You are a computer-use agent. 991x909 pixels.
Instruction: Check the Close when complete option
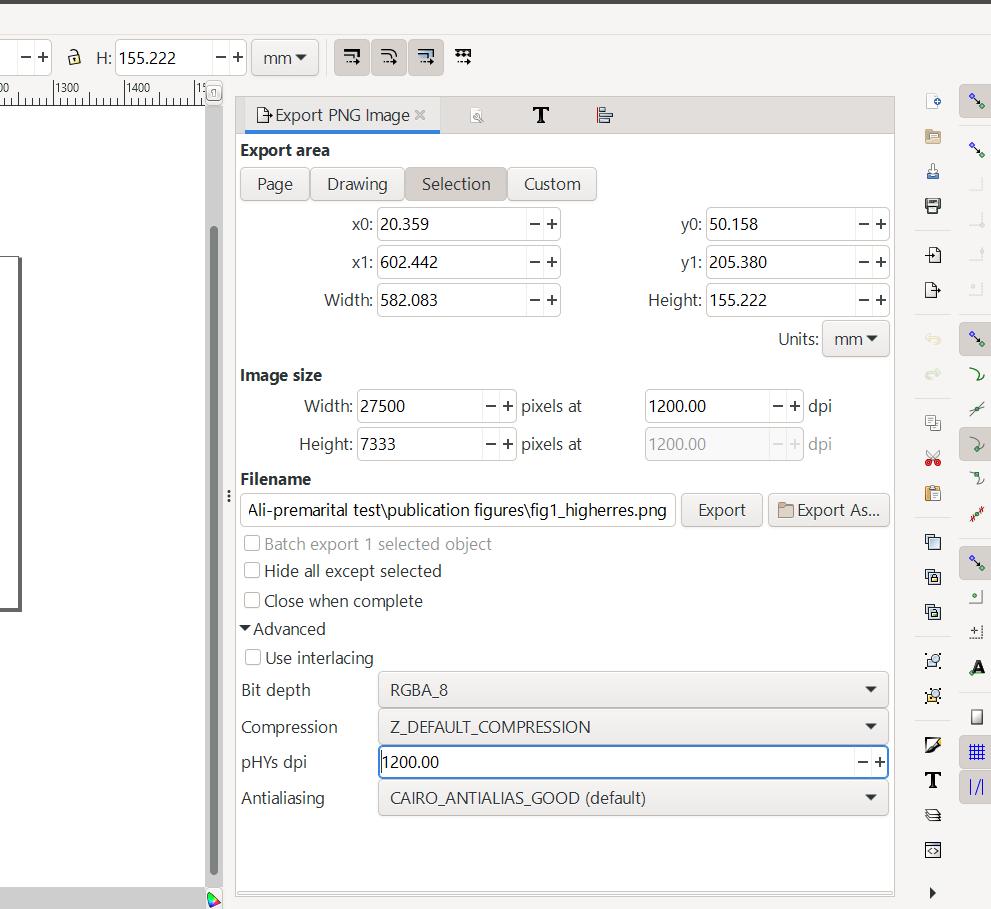[253, 601]
